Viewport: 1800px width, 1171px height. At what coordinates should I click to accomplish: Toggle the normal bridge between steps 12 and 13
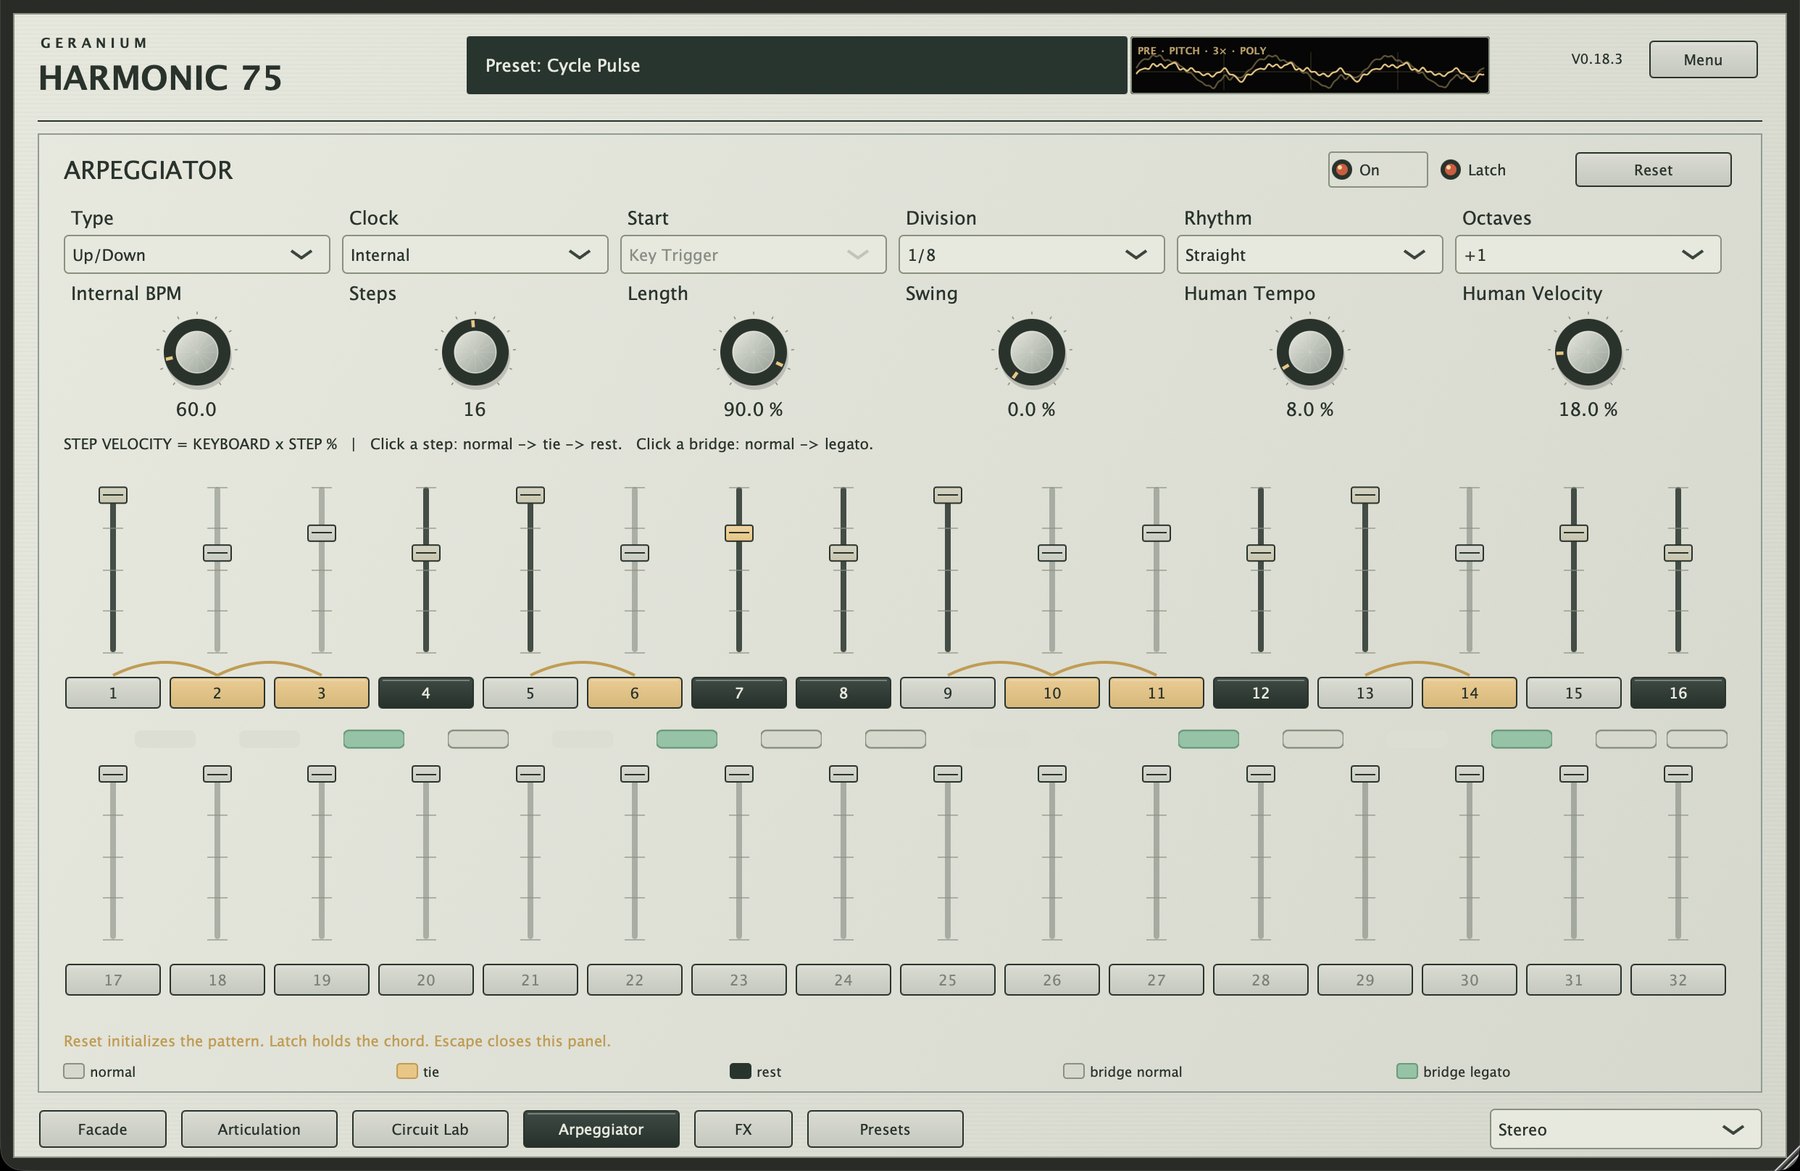click(1313, 739)
